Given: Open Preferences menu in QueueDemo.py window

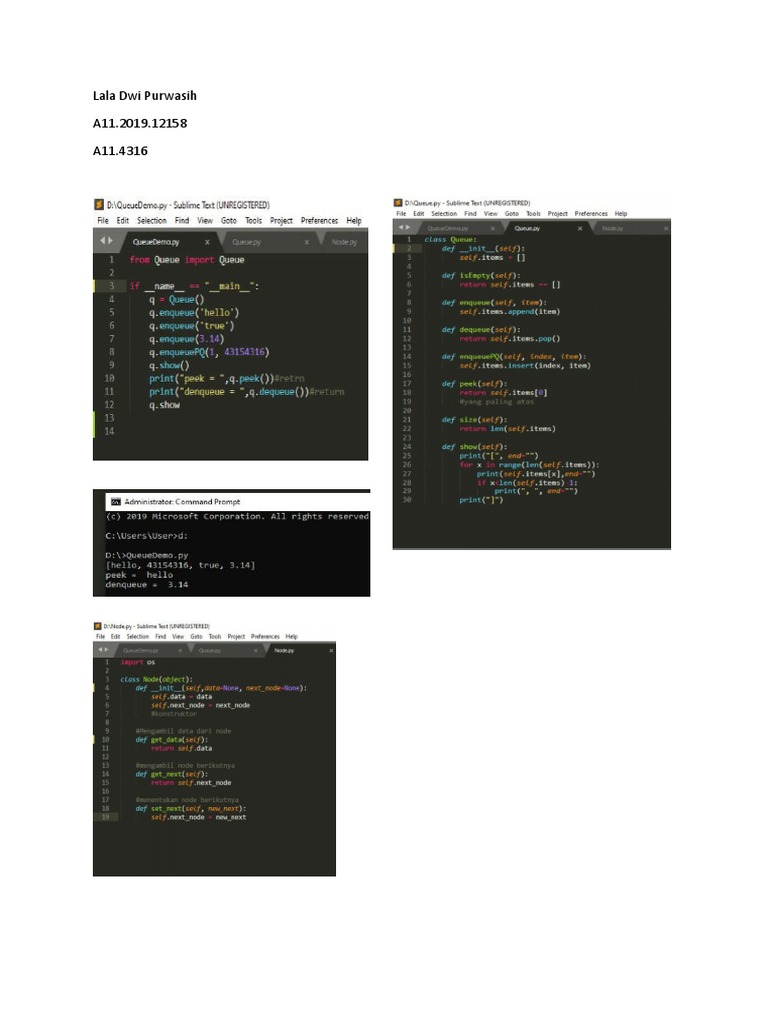Looking at the screenshot, I should pyautogui.click(x=319, y=221).
